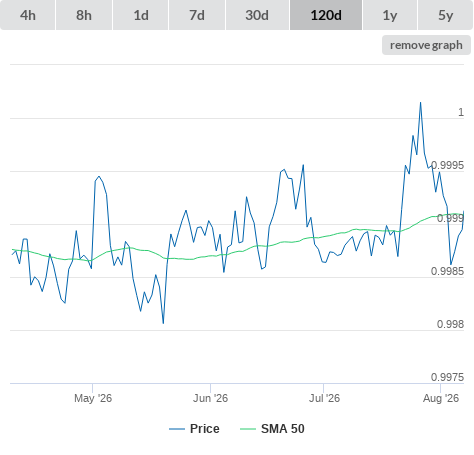This screenshot has height=455, width=474.
Task: Click the 0.9995 y-axis label
Action: pos(447,165)
